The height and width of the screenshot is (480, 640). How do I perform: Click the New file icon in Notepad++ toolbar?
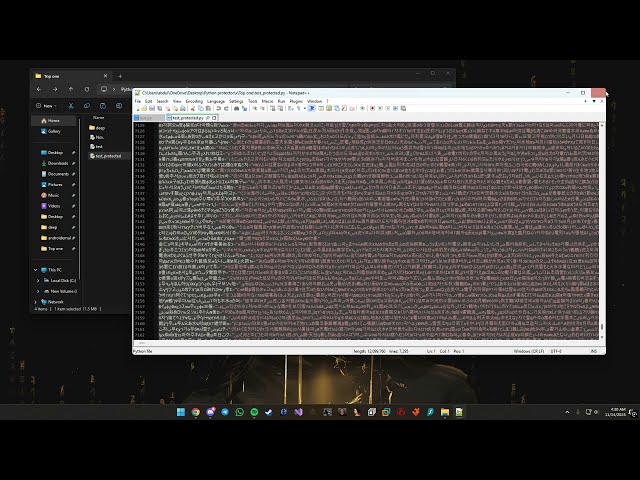pos(138,109)
